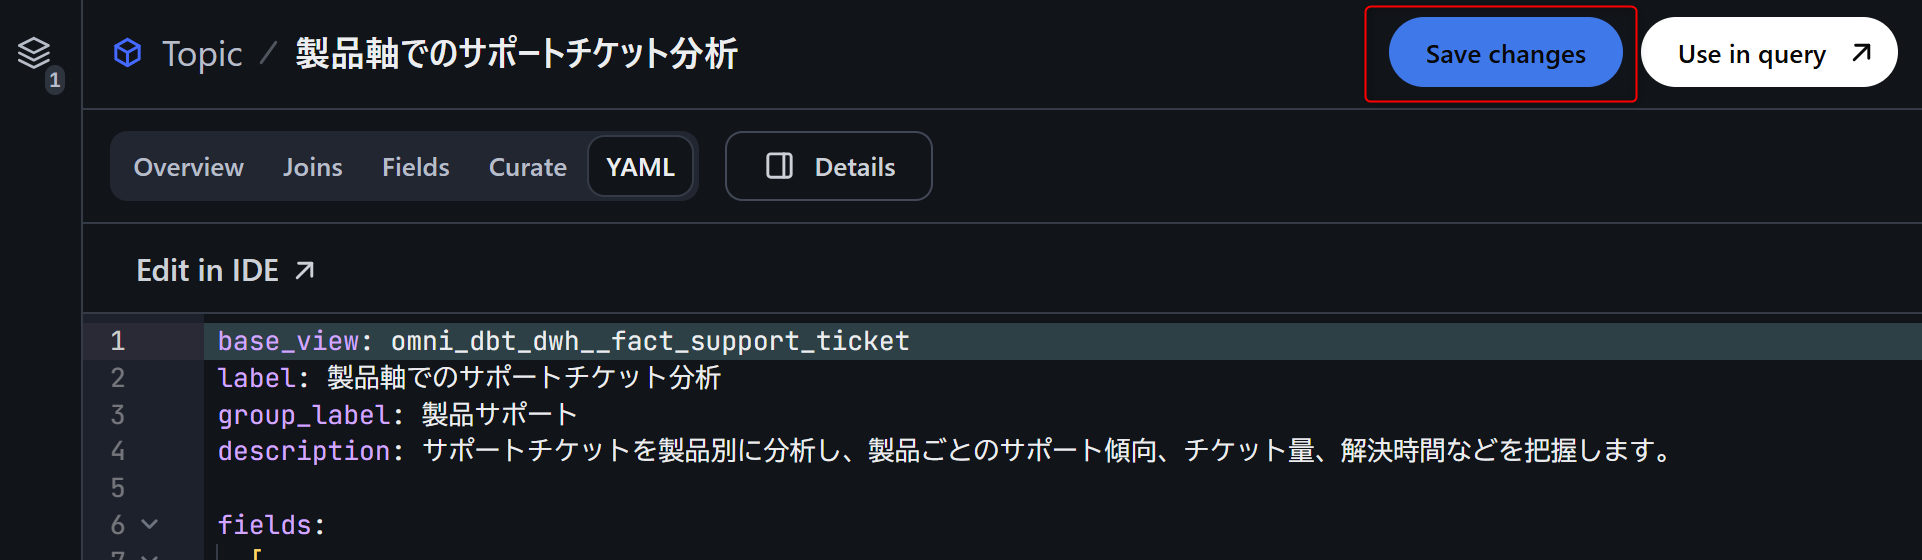Collapse the fields block on line 6
The image size is (1922, 560).
150,524
